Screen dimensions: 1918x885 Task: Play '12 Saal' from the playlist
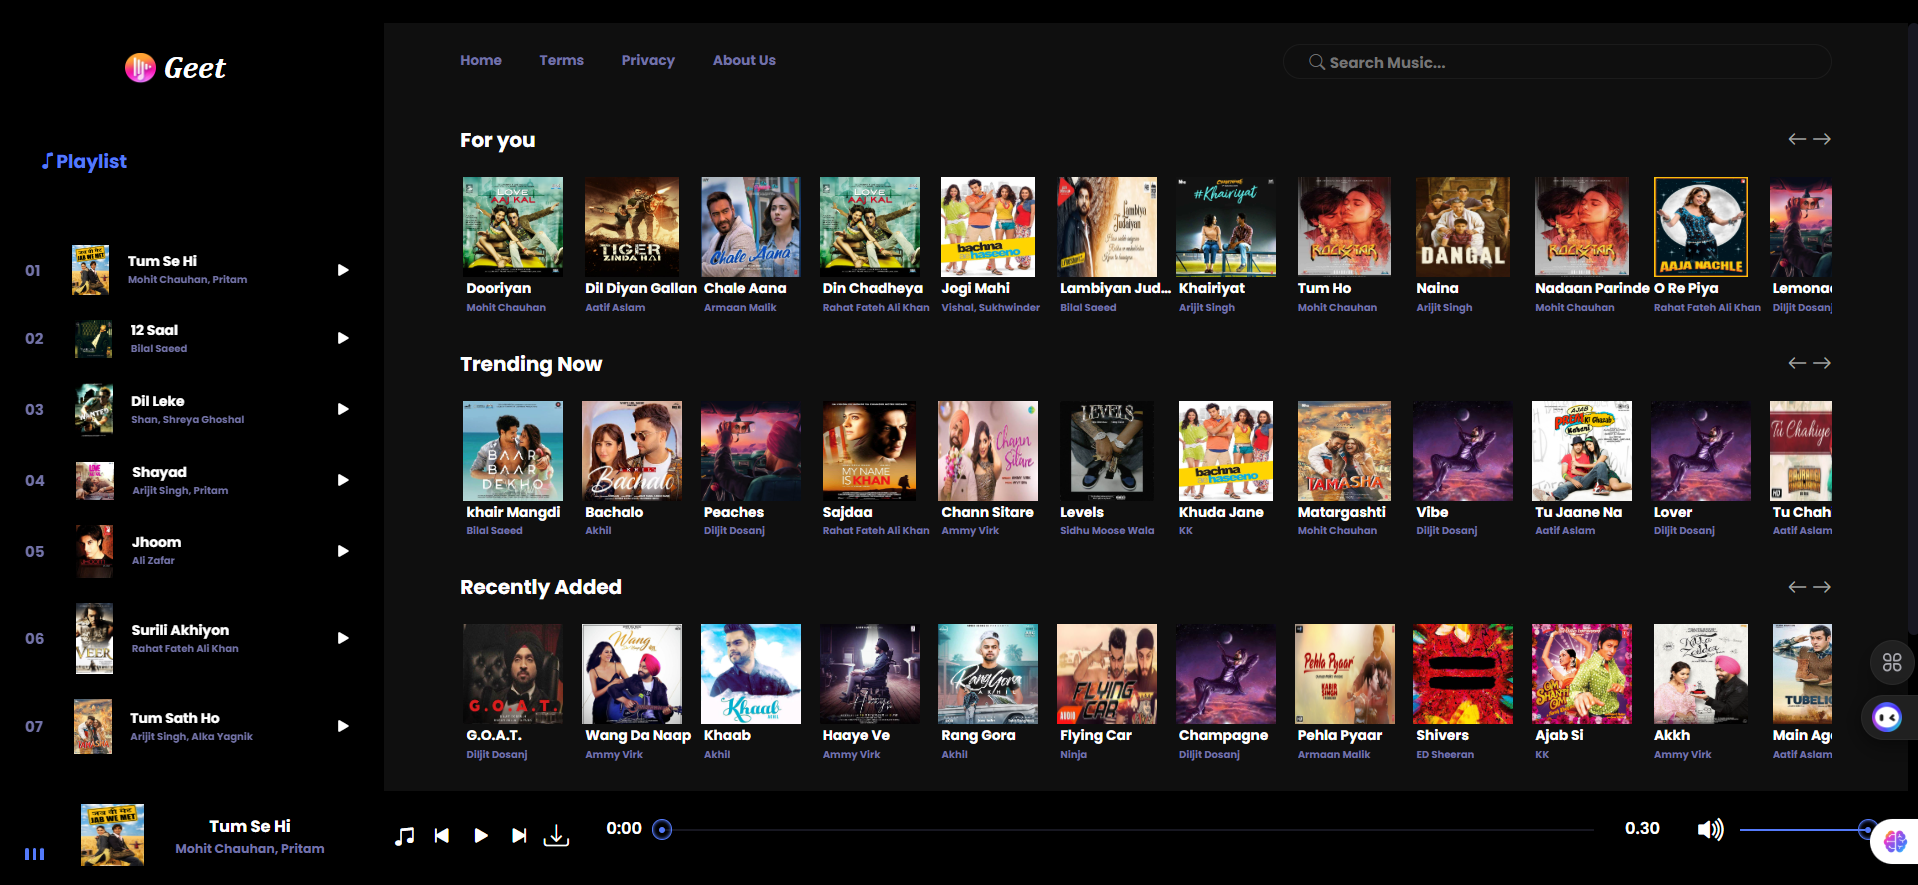pos(343,338)
